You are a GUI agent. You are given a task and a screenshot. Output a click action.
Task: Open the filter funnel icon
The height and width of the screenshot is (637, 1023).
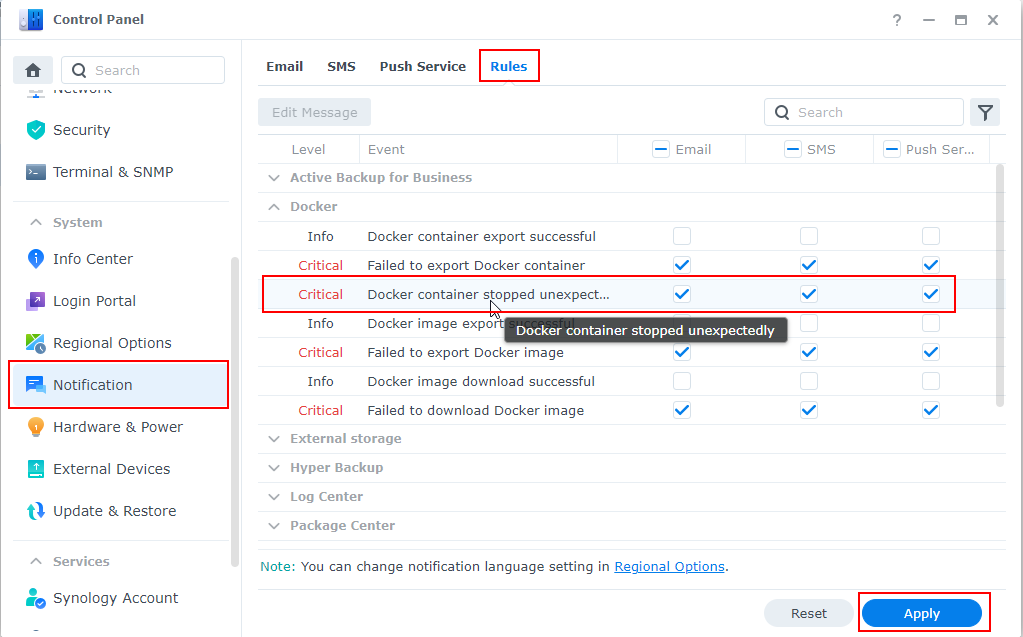click(x=985, y=112)
